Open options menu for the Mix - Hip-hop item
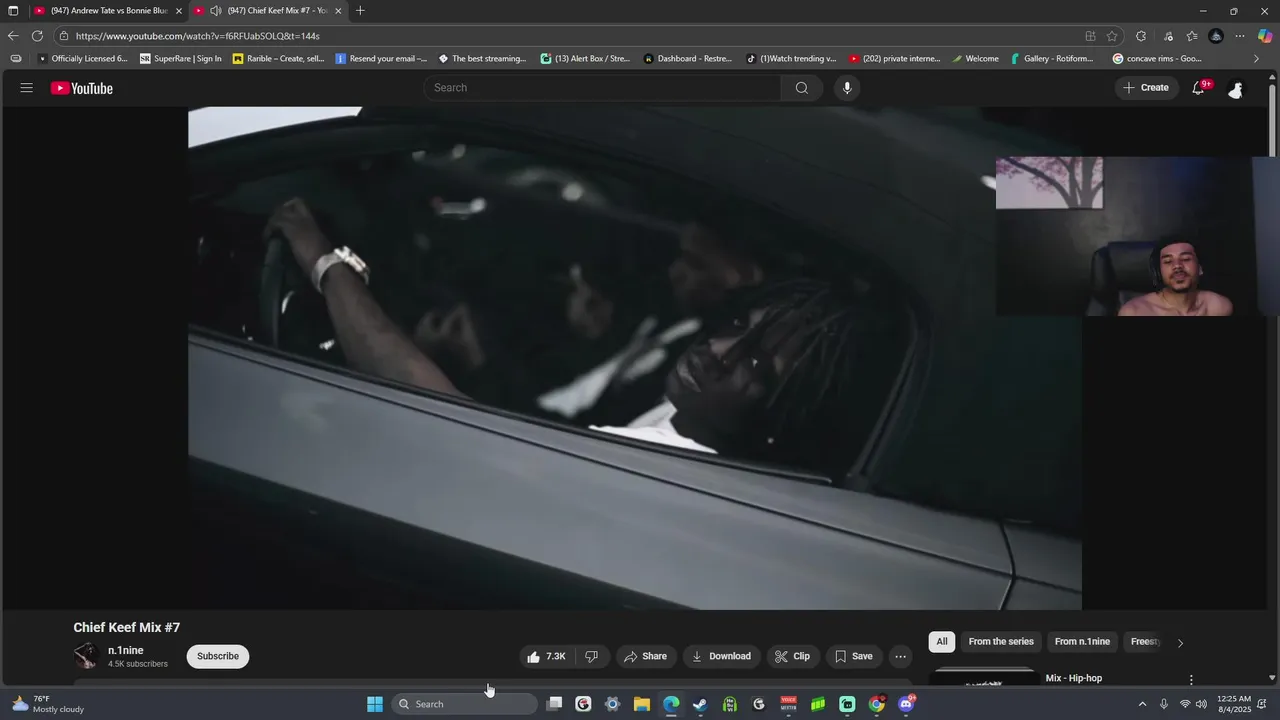 tap(1190, 680)
